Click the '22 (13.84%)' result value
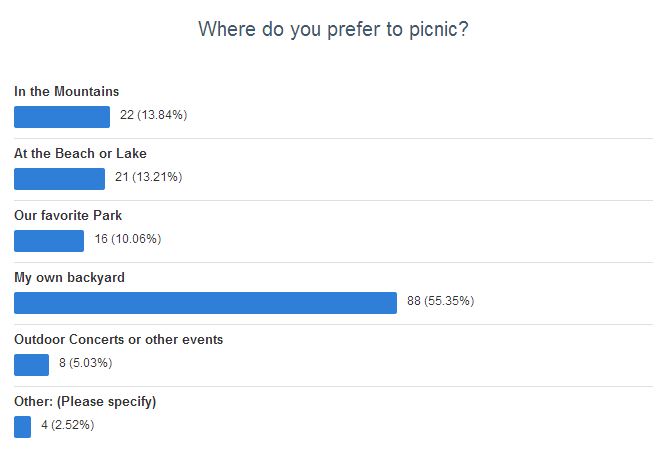The height and width of the screenshot is (458, 663). (x=153, y=115)
